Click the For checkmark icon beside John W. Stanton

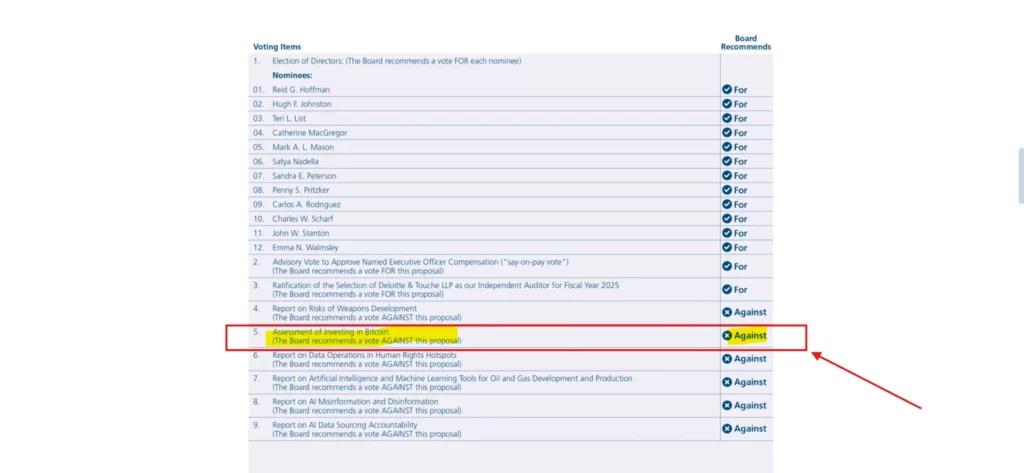coord(726,233)
